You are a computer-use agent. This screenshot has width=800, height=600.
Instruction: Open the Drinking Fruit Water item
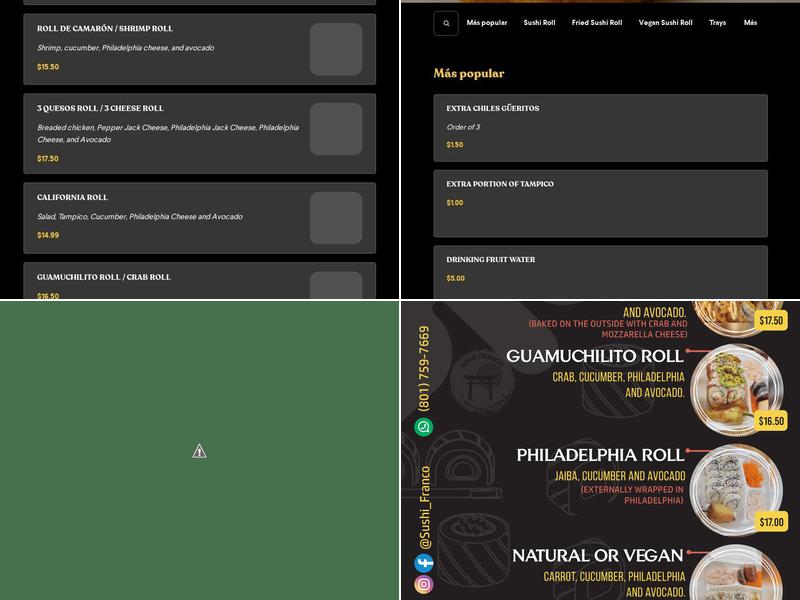(x=601, y=272)
